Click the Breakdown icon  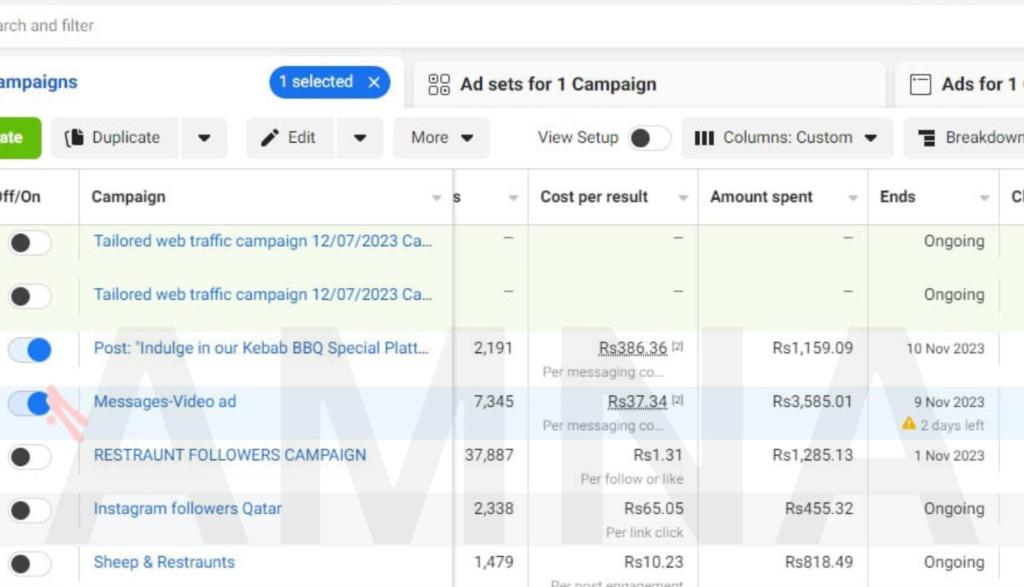click(927, 138)
